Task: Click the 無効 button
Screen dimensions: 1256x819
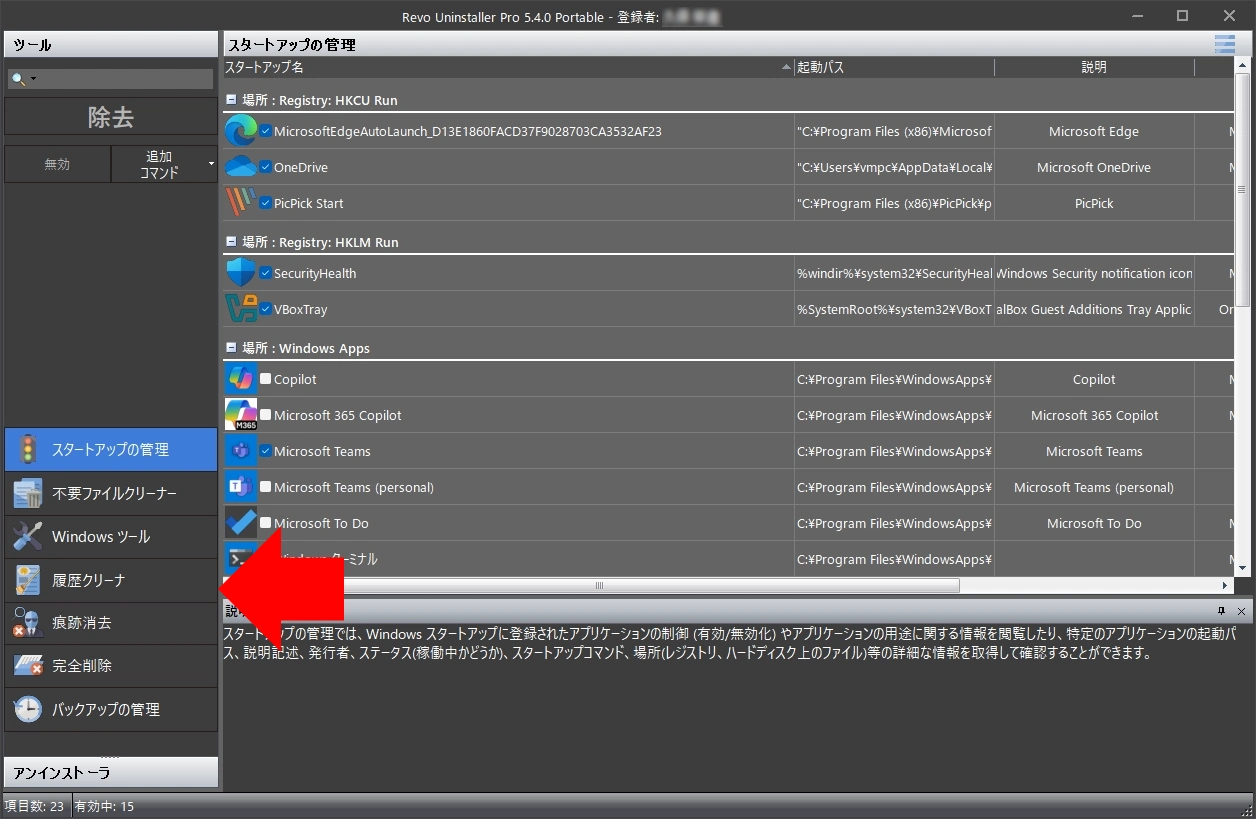Action: [57, 164]
